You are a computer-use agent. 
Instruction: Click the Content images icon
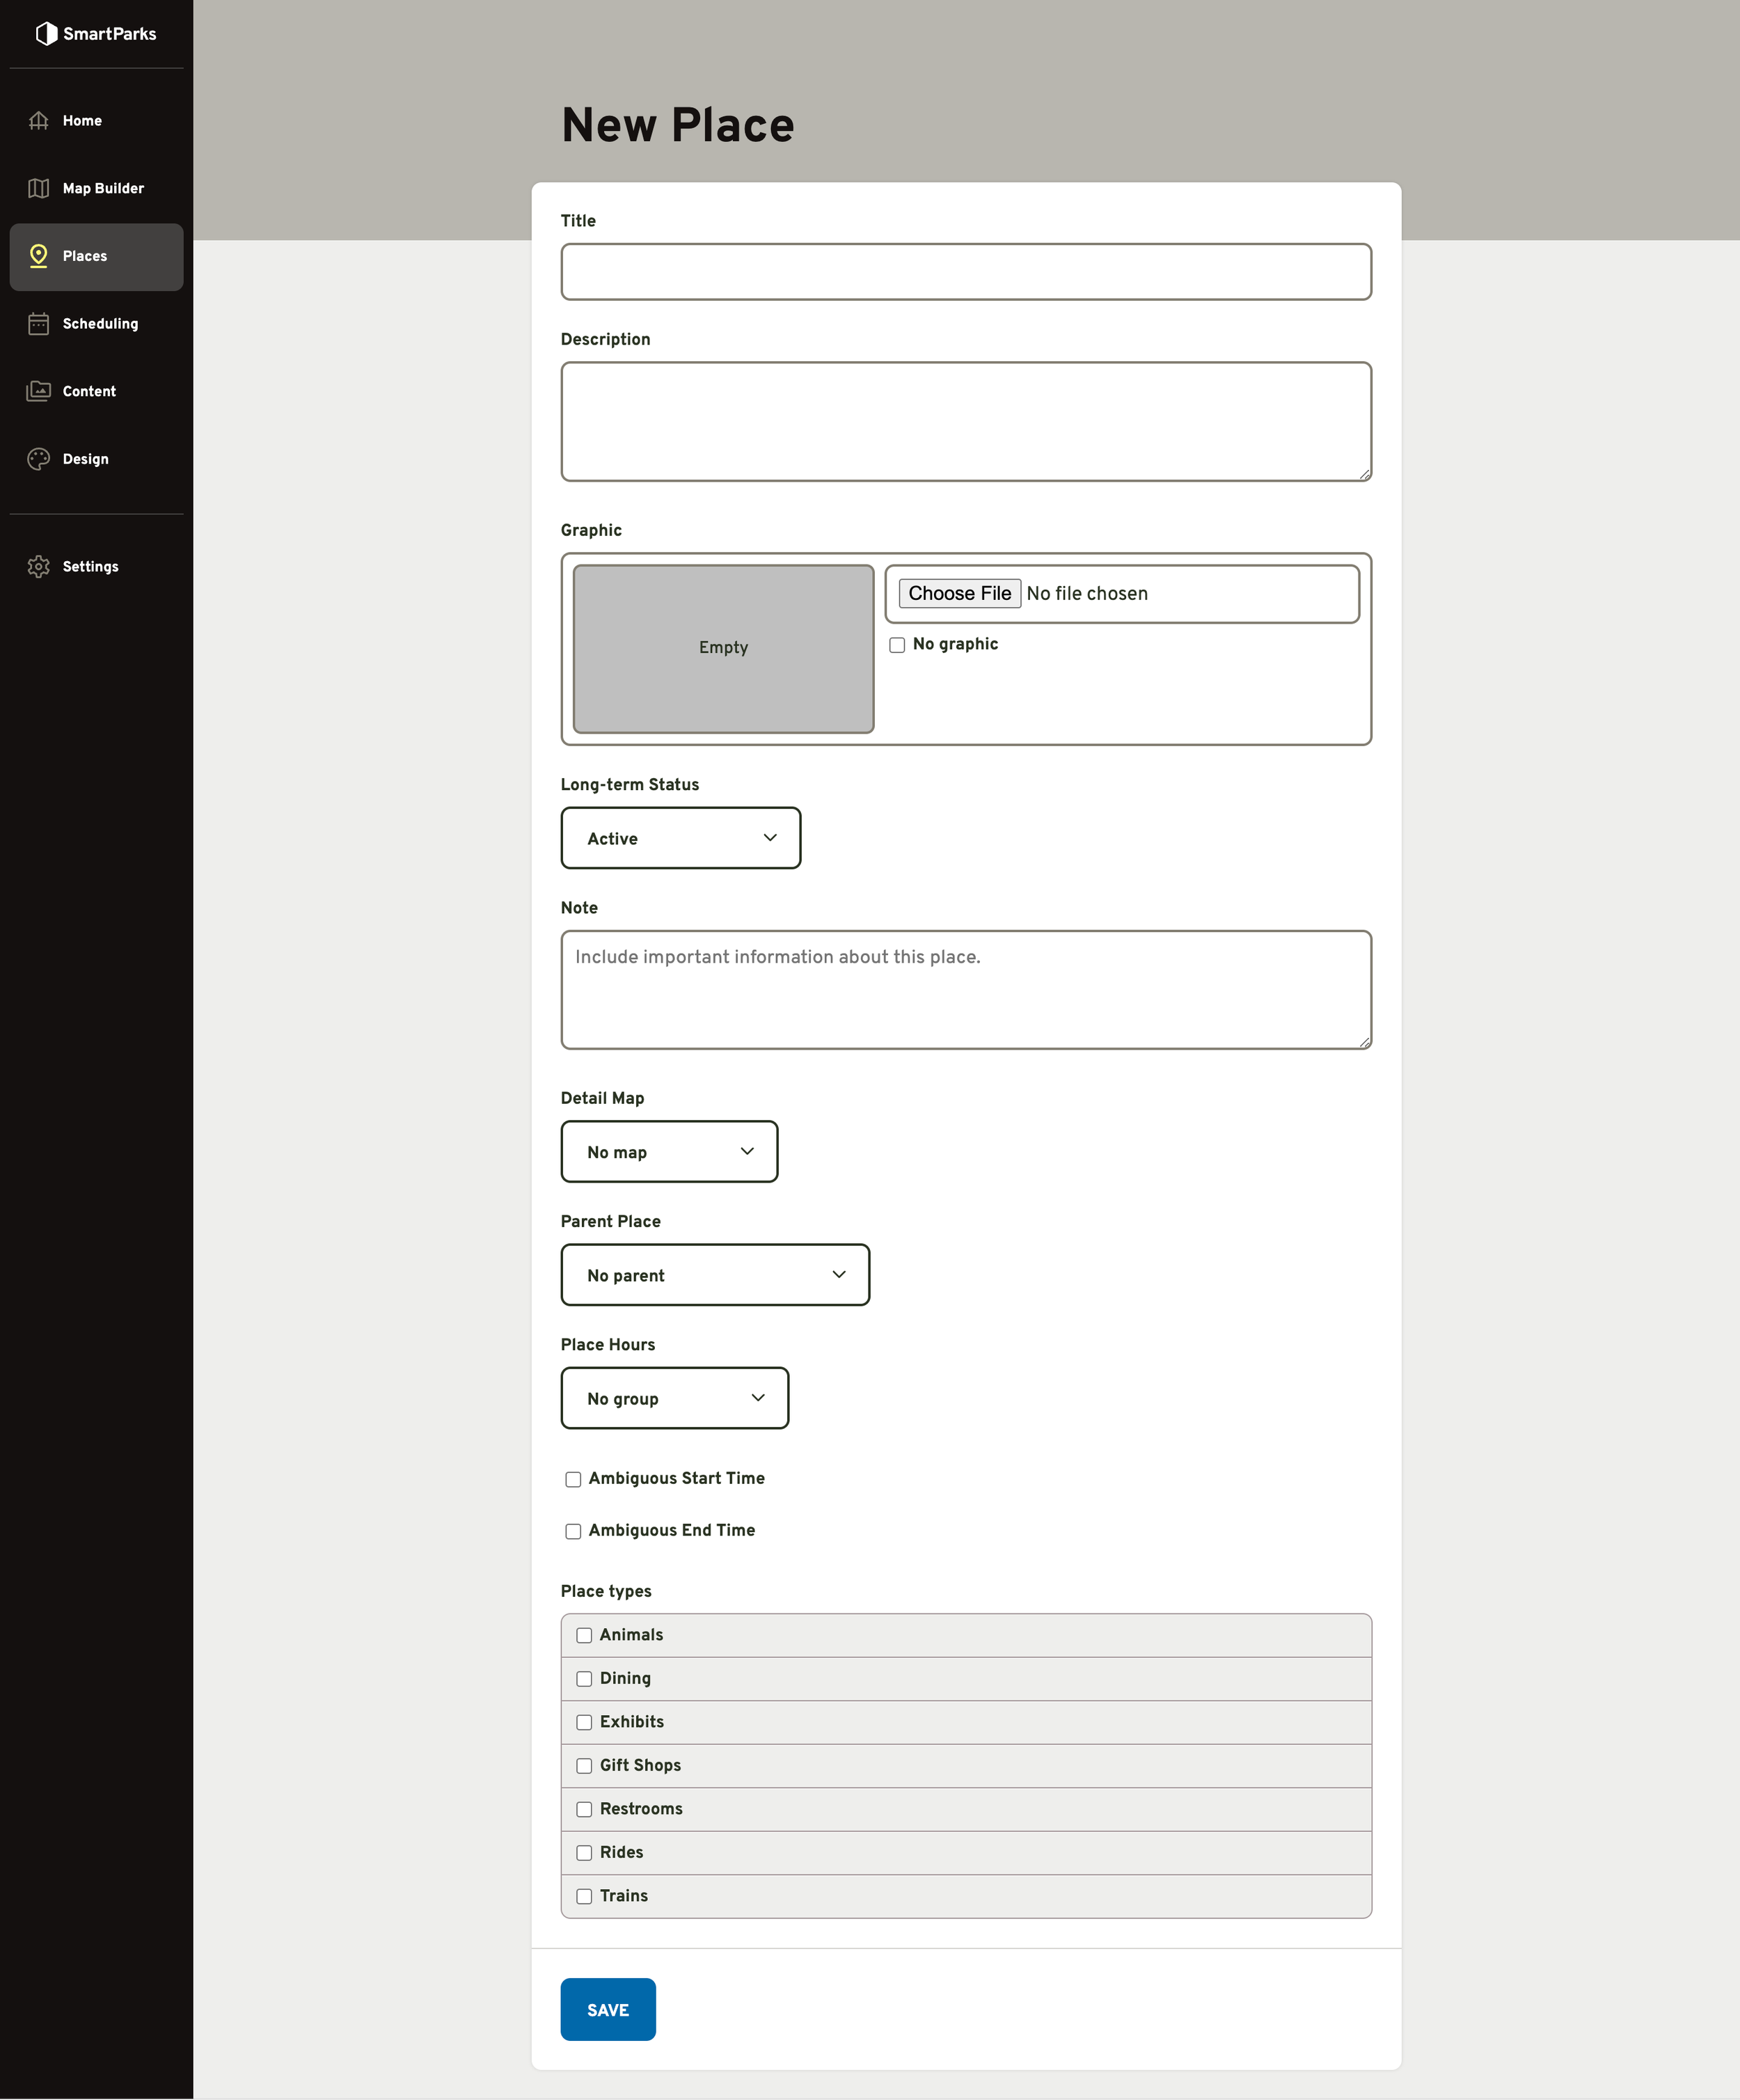[x=39, y=391]
